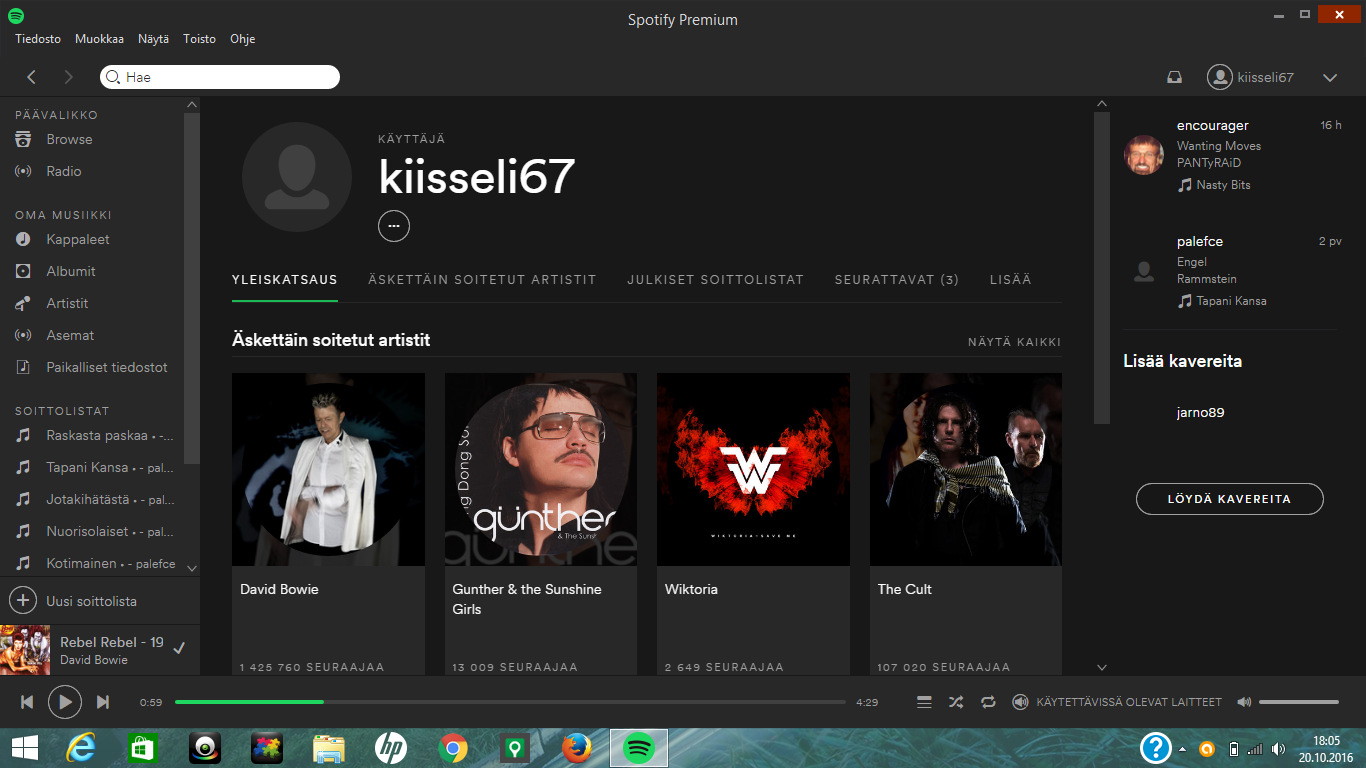Open the Muokkaa menu
Image resolution: width=1366 pixels, height=768 pixels.
[99, 39]
